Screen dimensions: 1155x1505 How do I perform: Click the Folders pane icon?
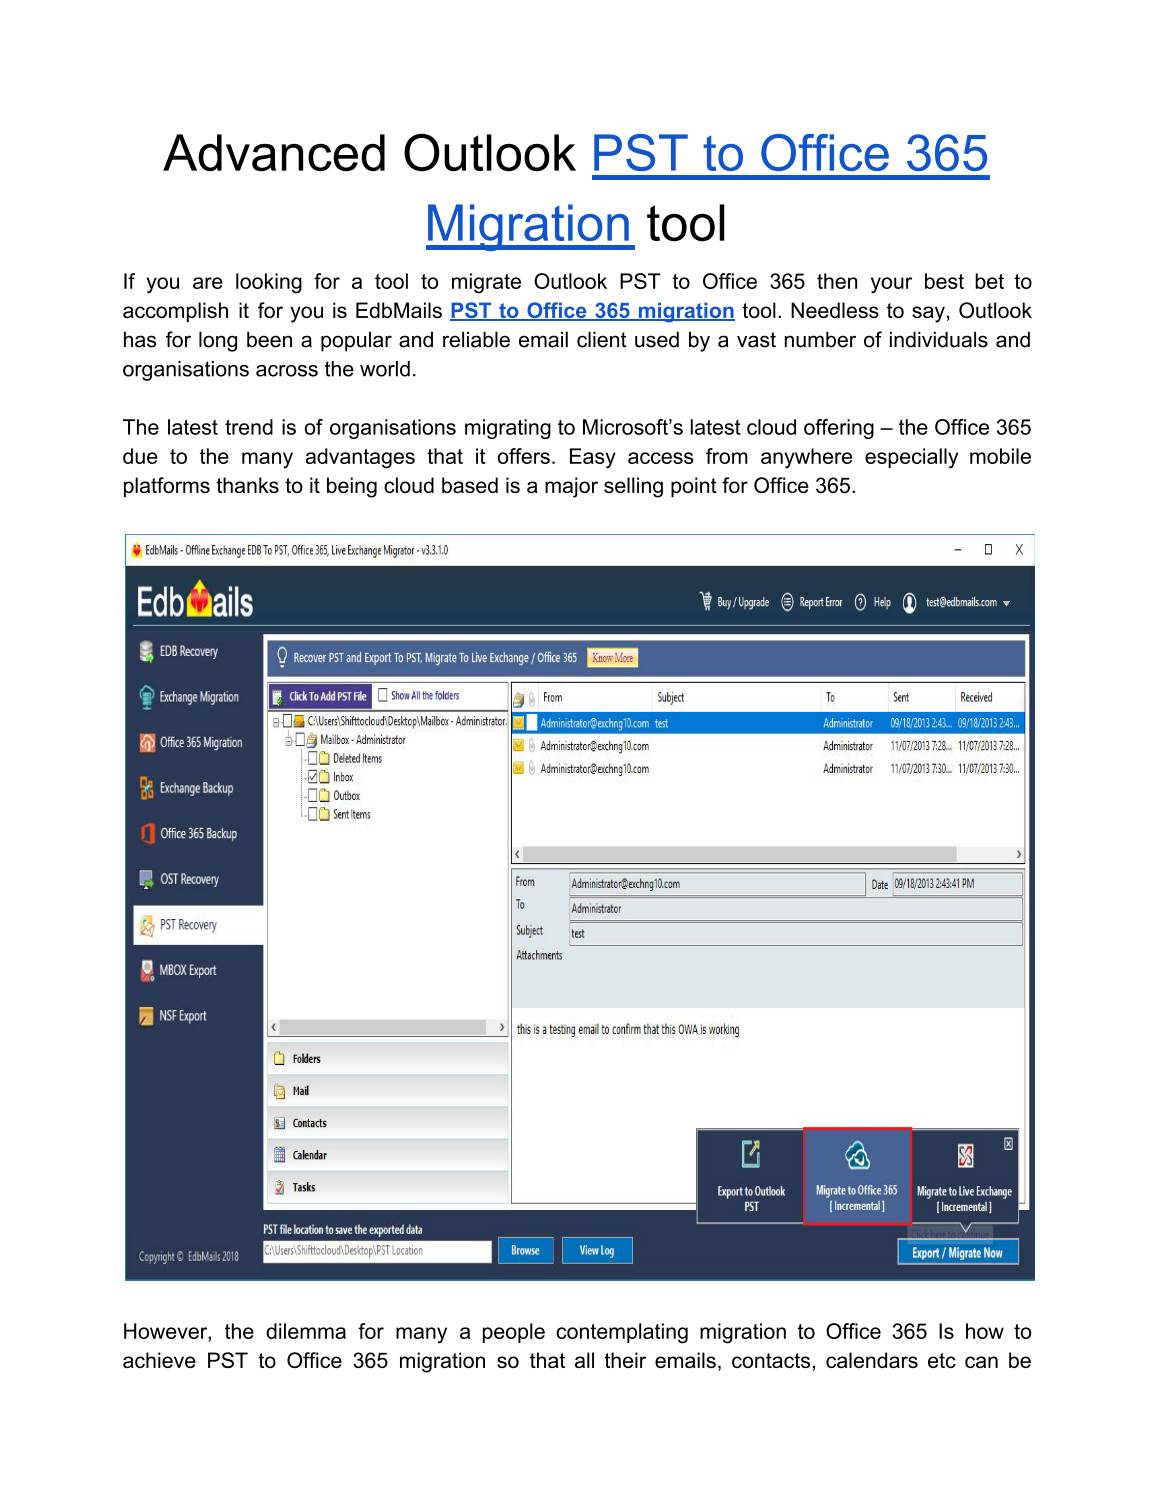pyautogui.click(x=280, y=1059)
